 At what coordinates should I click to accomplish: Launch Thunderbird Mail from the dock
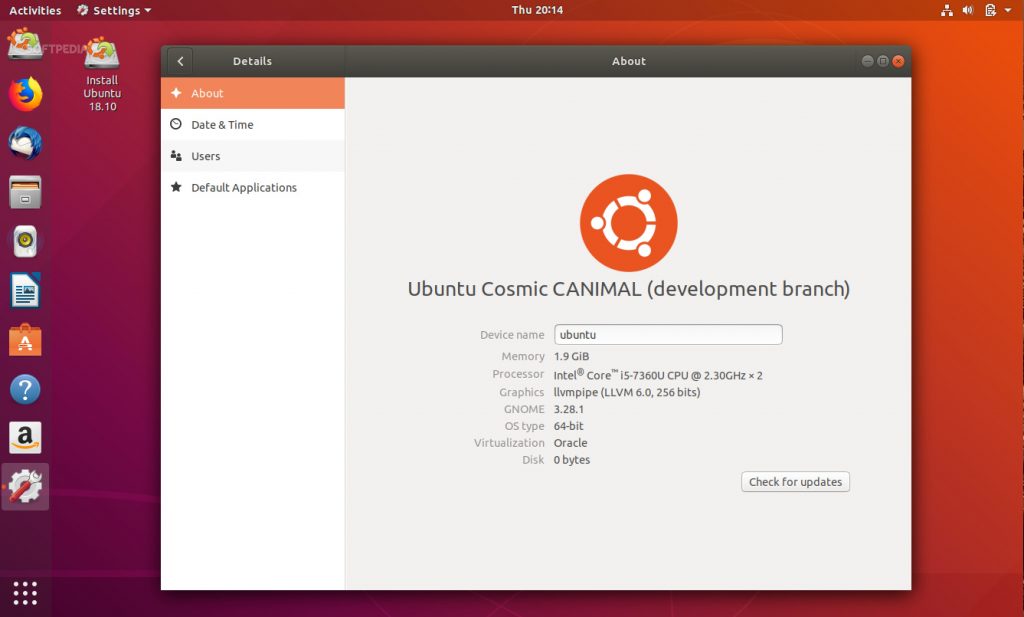point(26,143)
